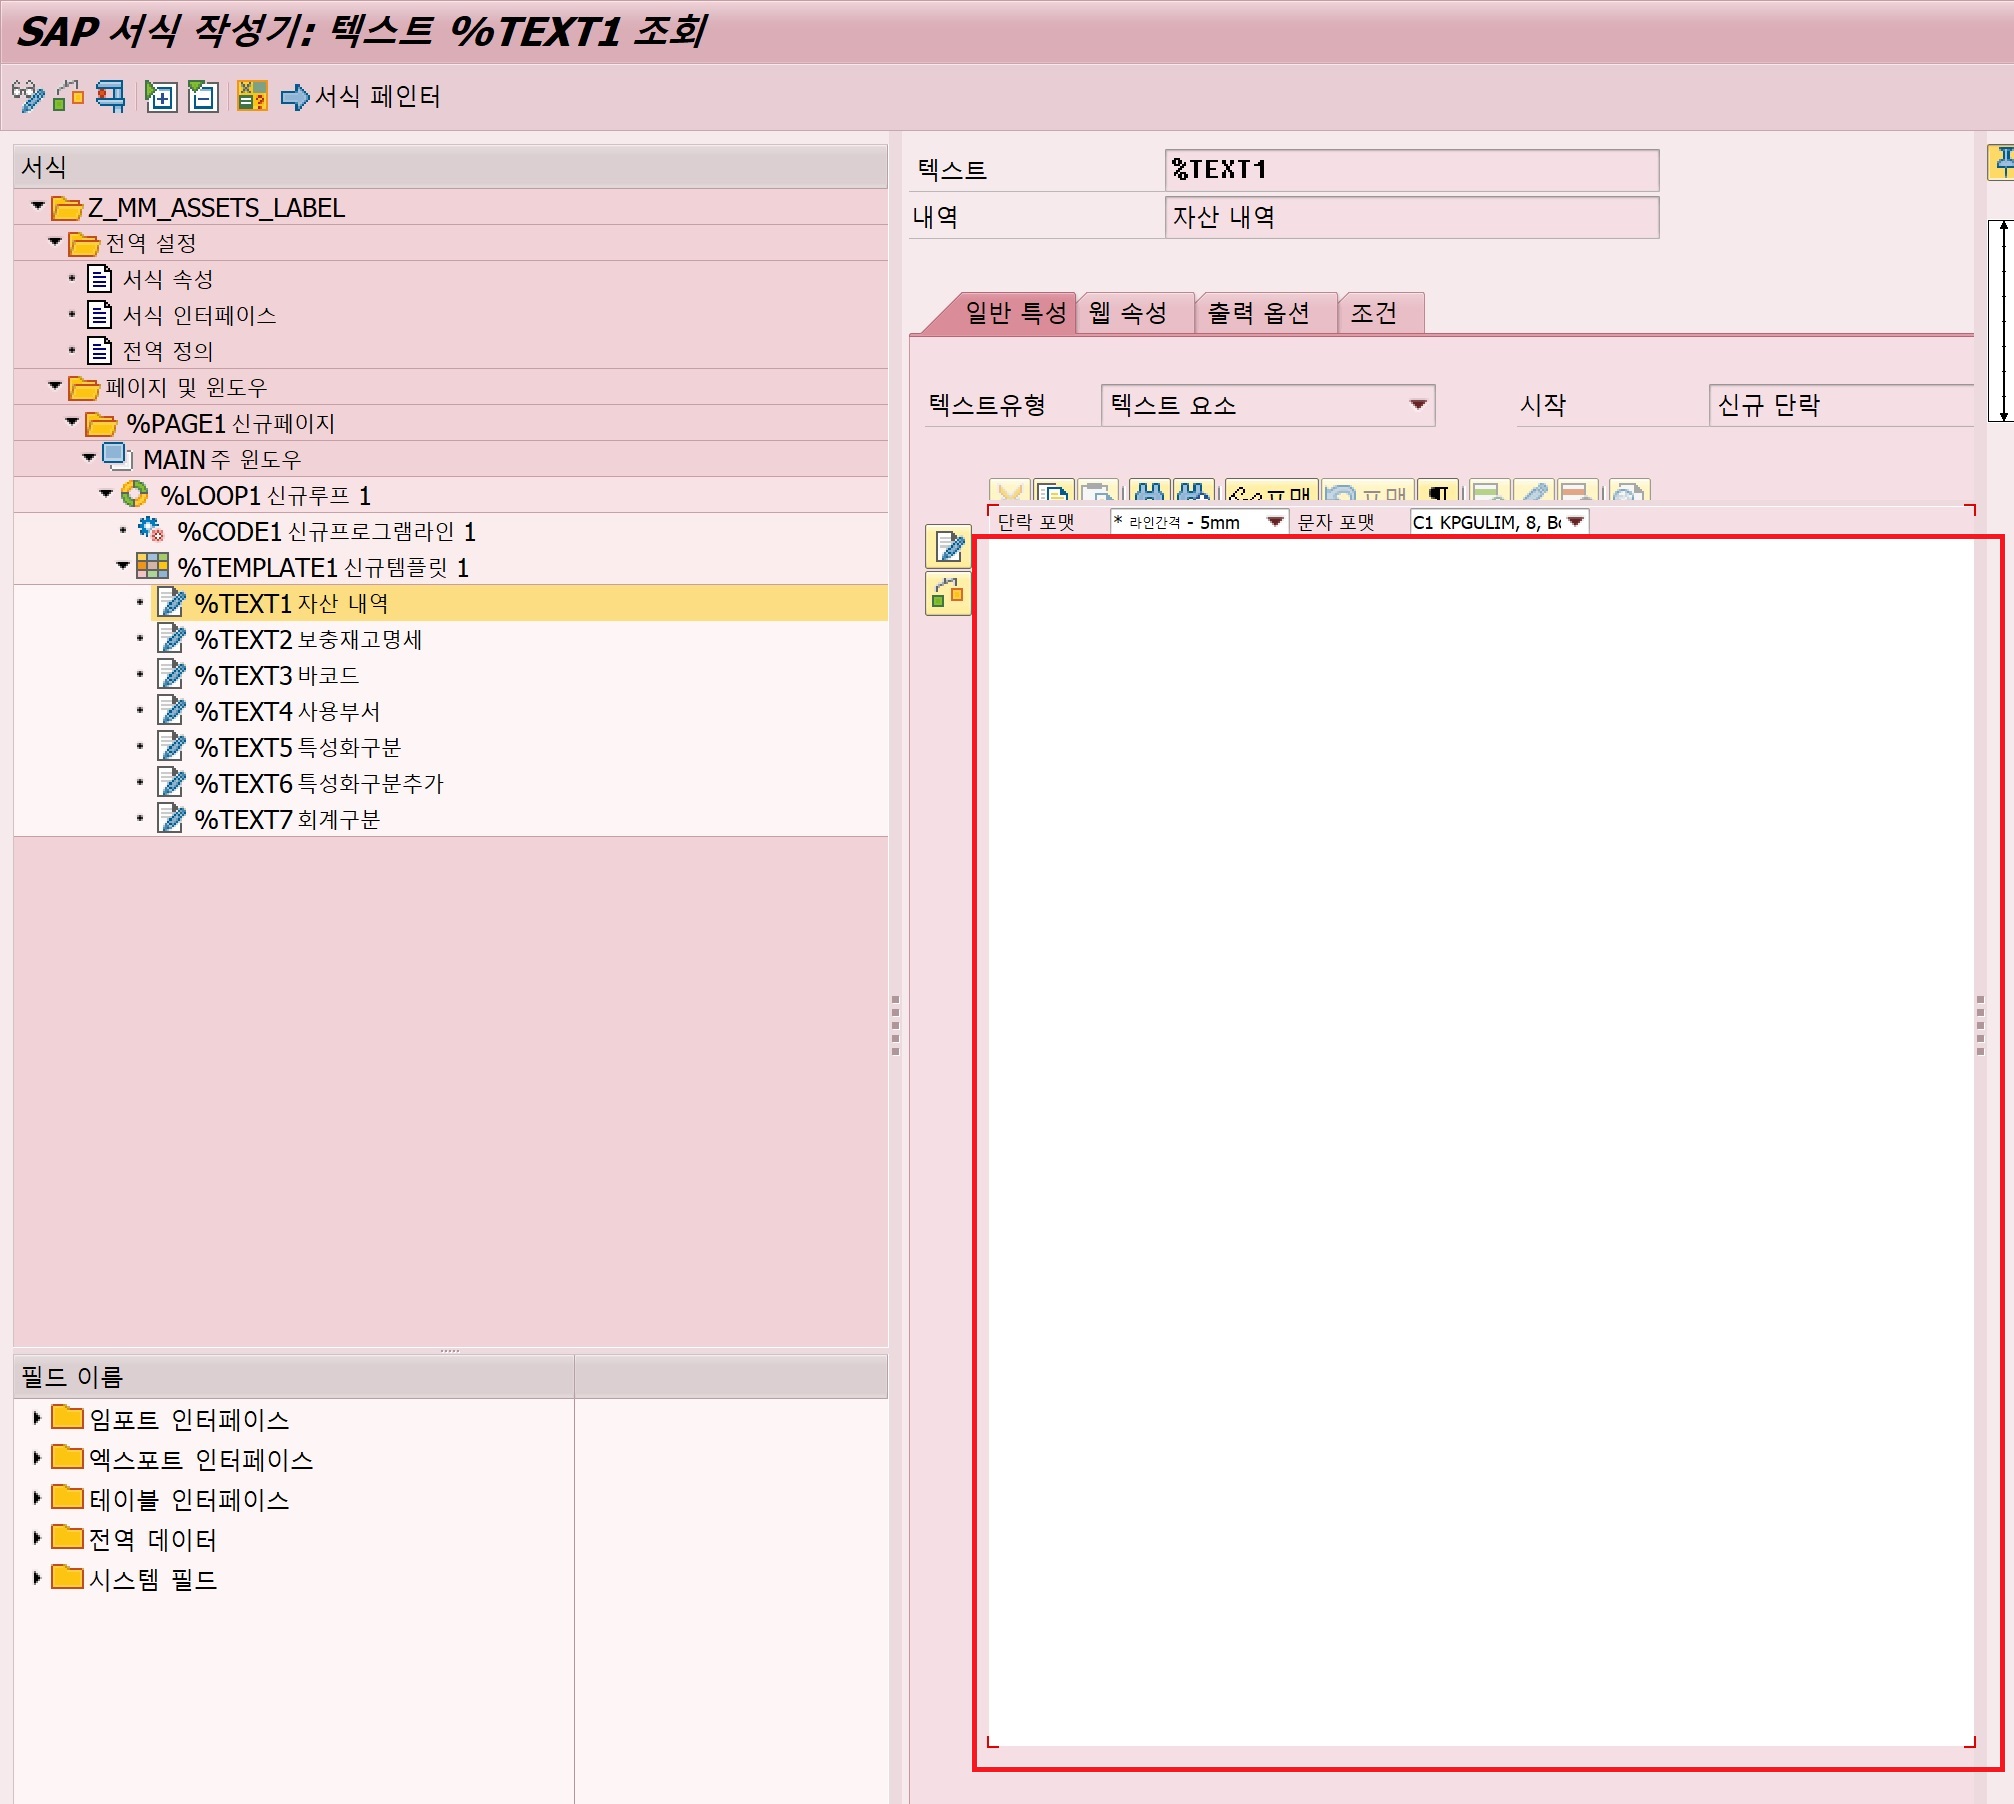Click the %TEMPLATE1 table grid icon
This screenshot has width=2014, height=1804.
point(152,566)
